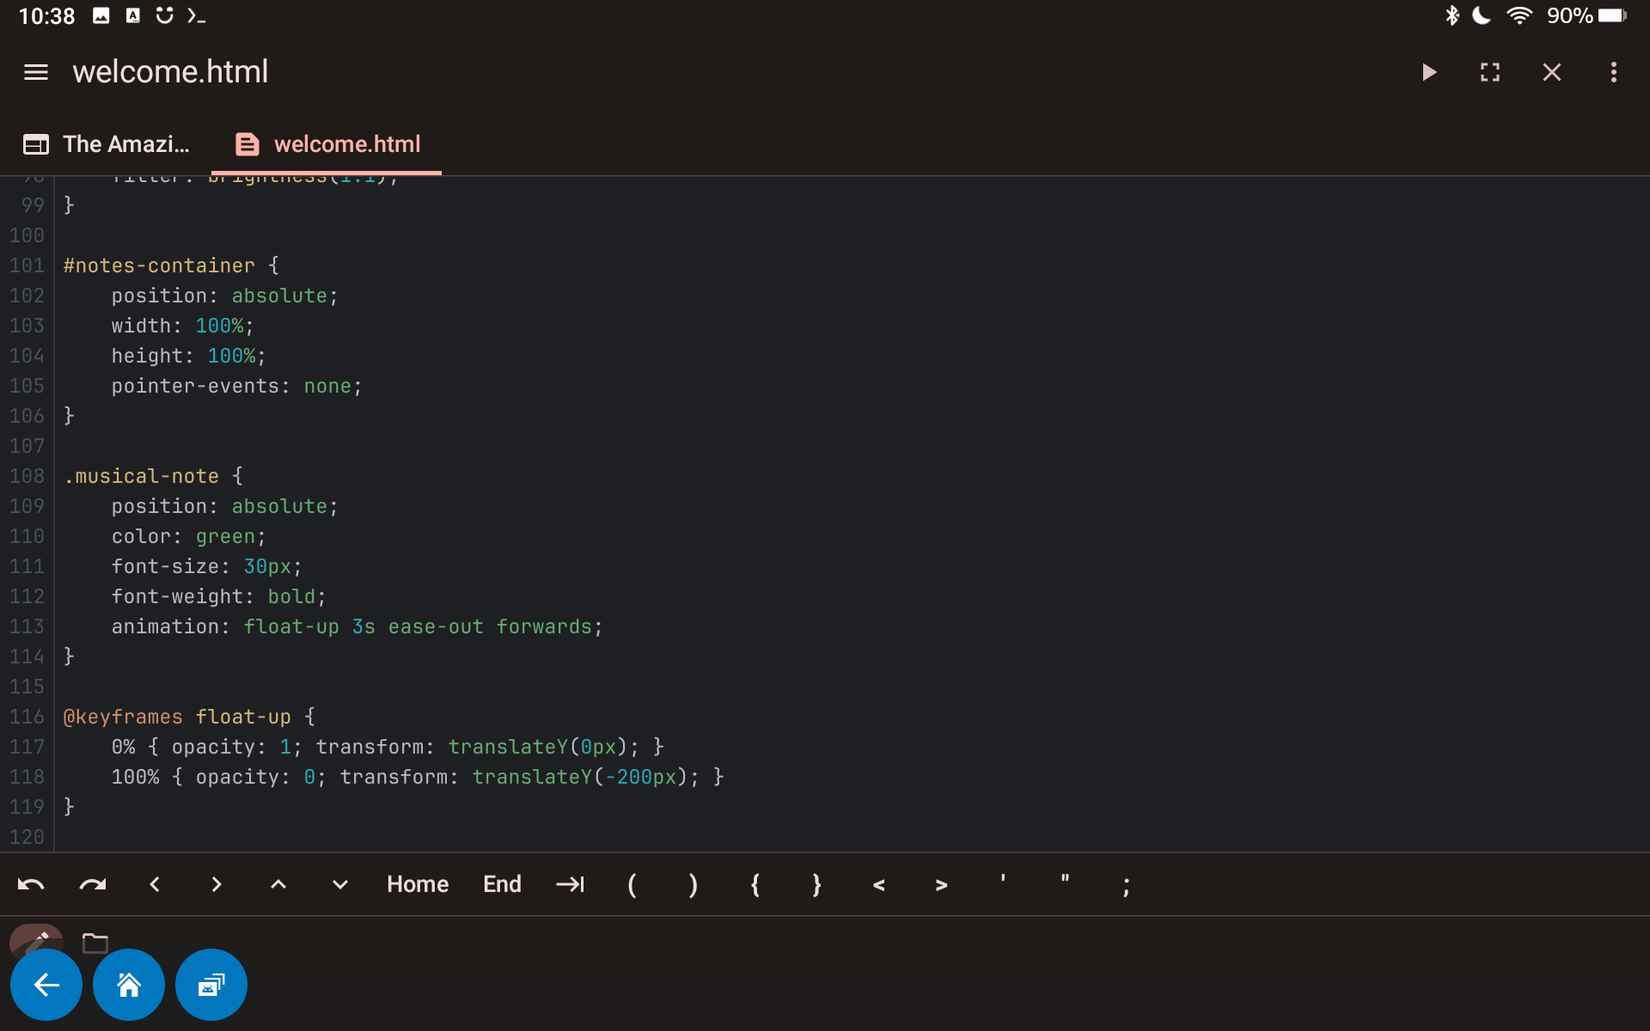
Task: Tap the do-not-disturb moon icon
Action: pos(1482,15)
